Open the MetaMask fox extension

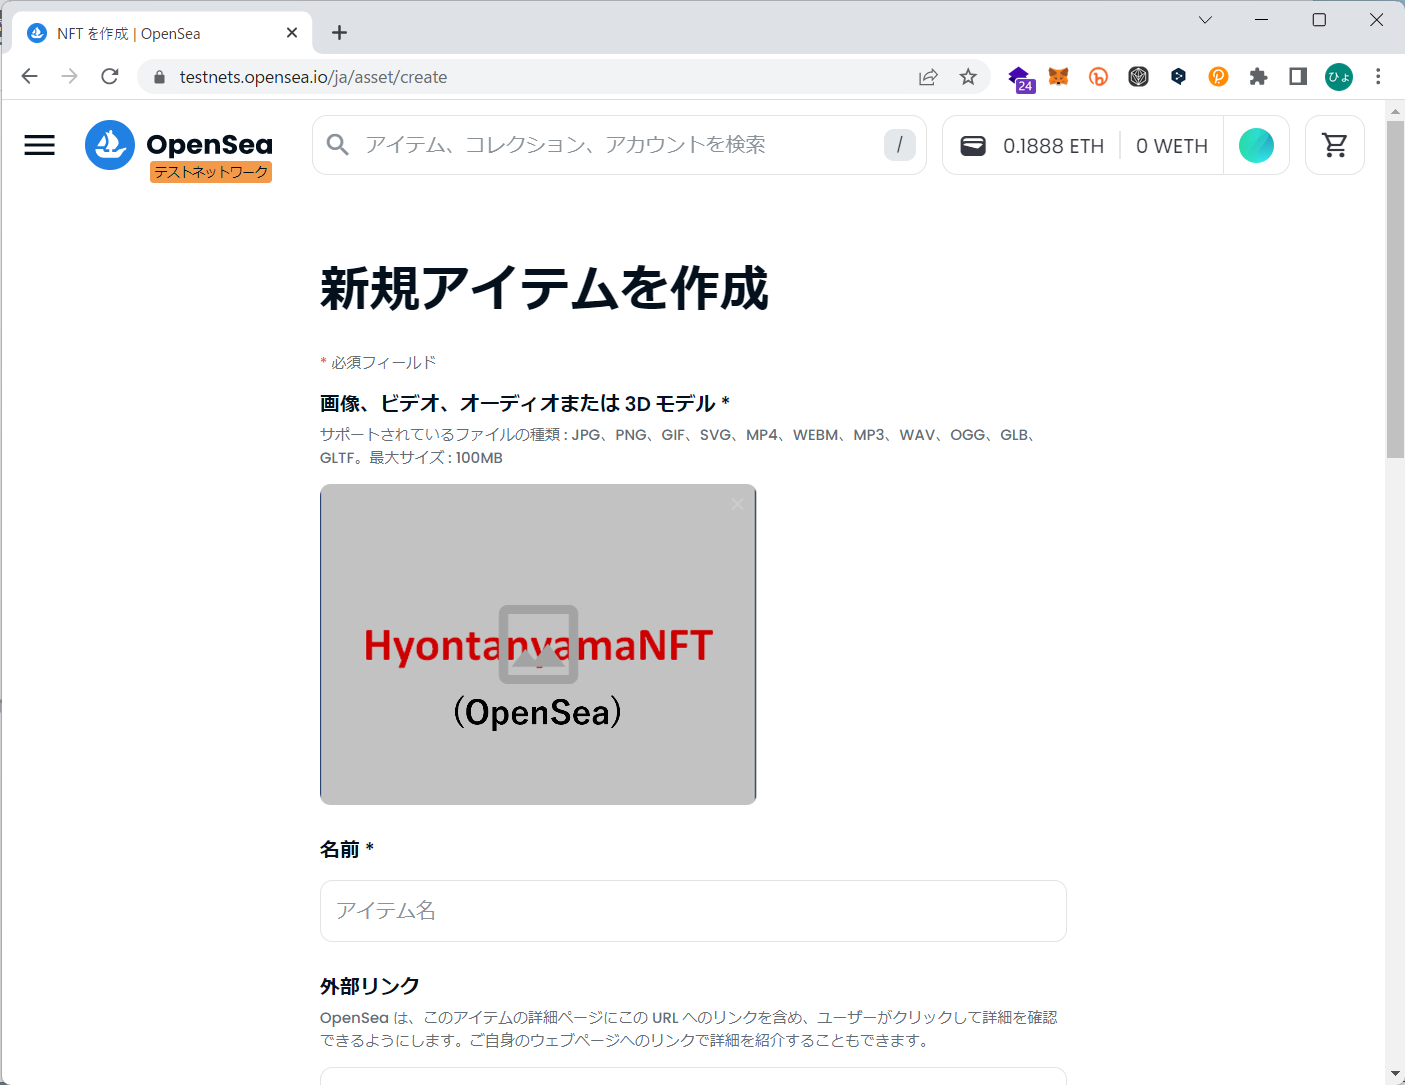coord(1058,77)
